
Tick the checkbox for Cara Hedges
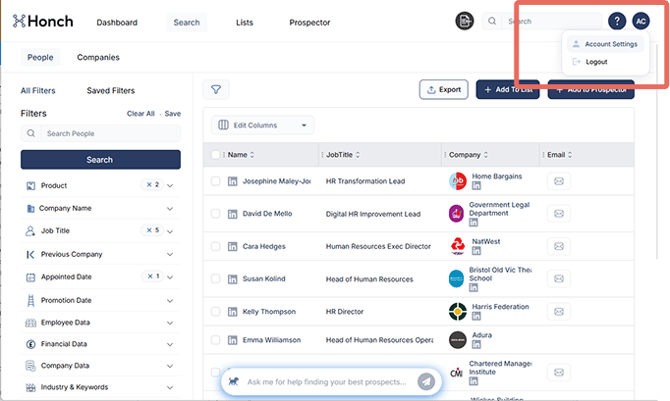tap(215, 246)
